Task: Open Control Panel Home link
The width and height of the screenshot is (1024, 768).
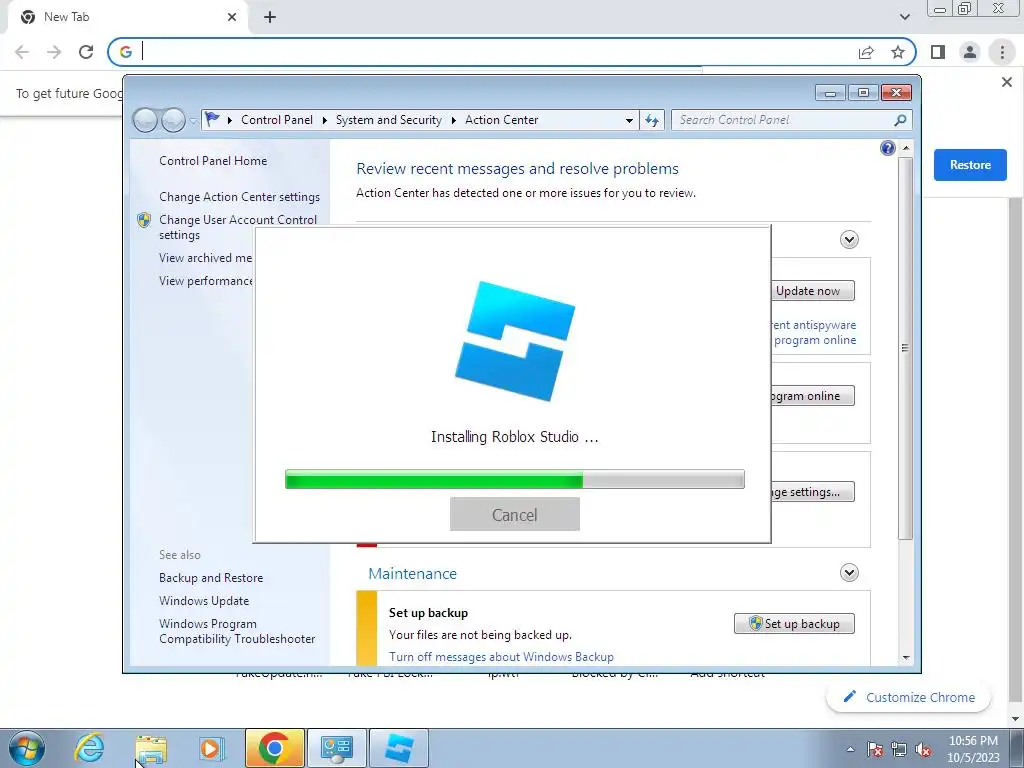Action: (213, 161)
